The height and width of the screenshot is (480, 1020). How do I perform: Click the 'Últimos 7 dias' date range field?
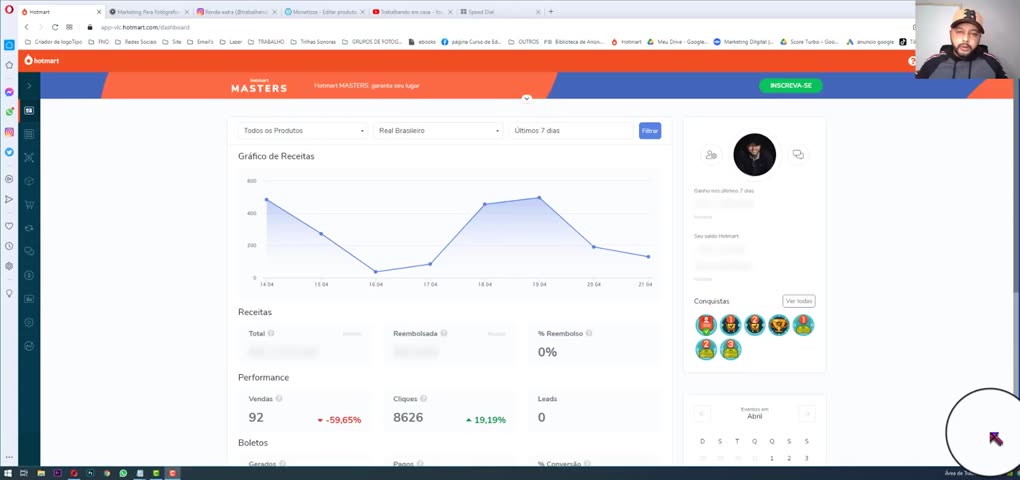coord(570,131)
